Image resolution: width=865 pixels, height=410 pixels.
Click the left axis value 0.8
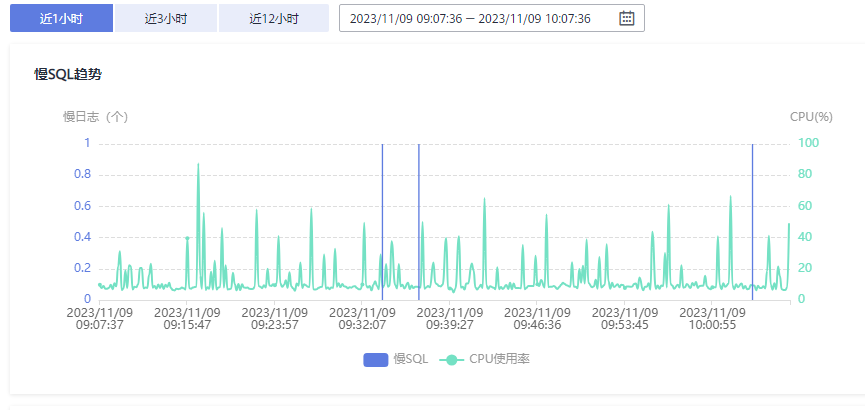pos(82,175)
